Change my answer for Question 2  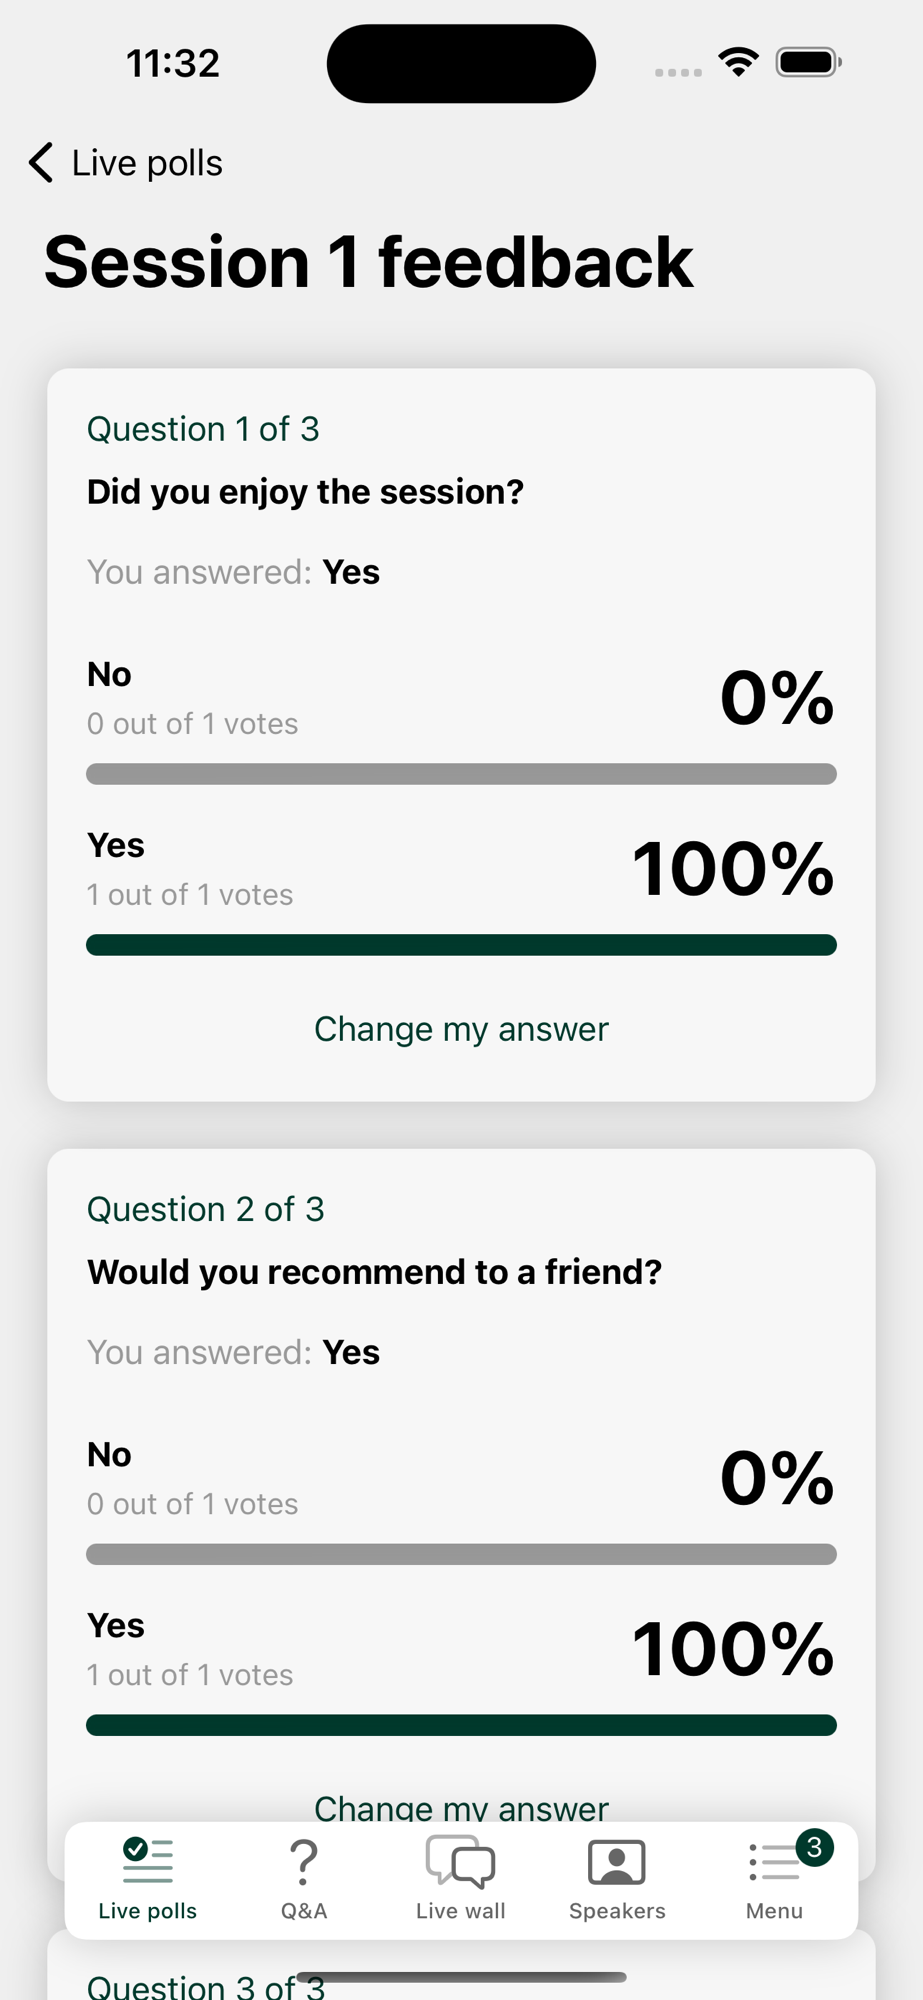tap(461, 1806)
